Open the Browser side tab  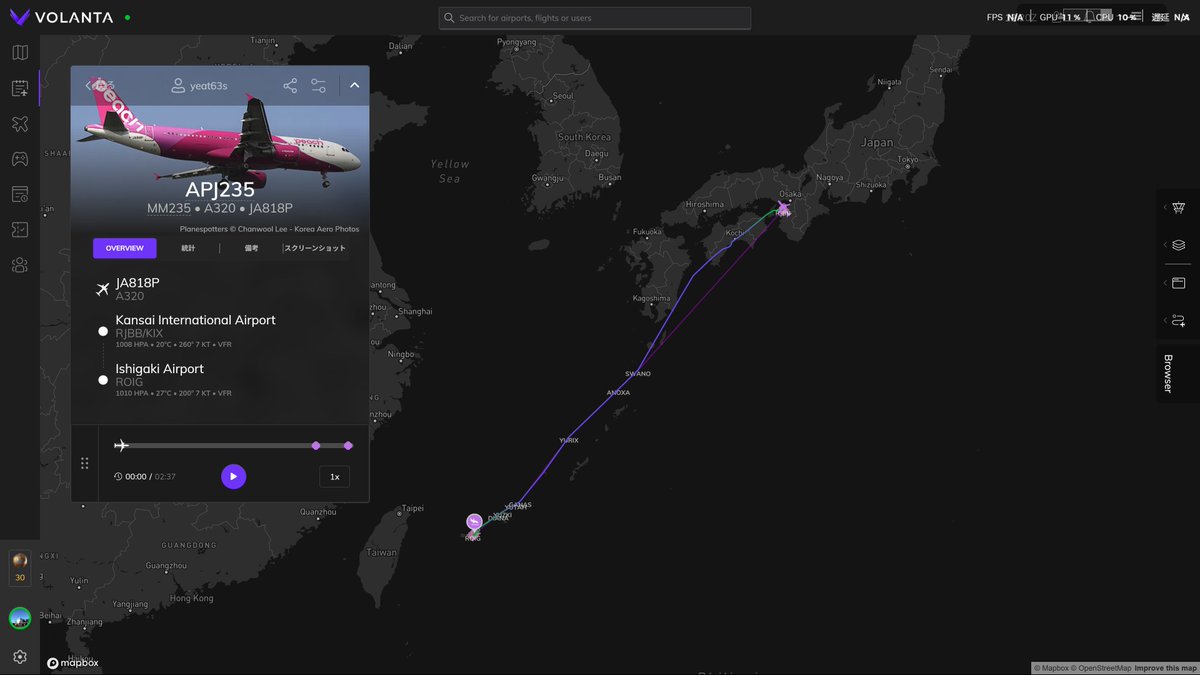click(1178, 372)
